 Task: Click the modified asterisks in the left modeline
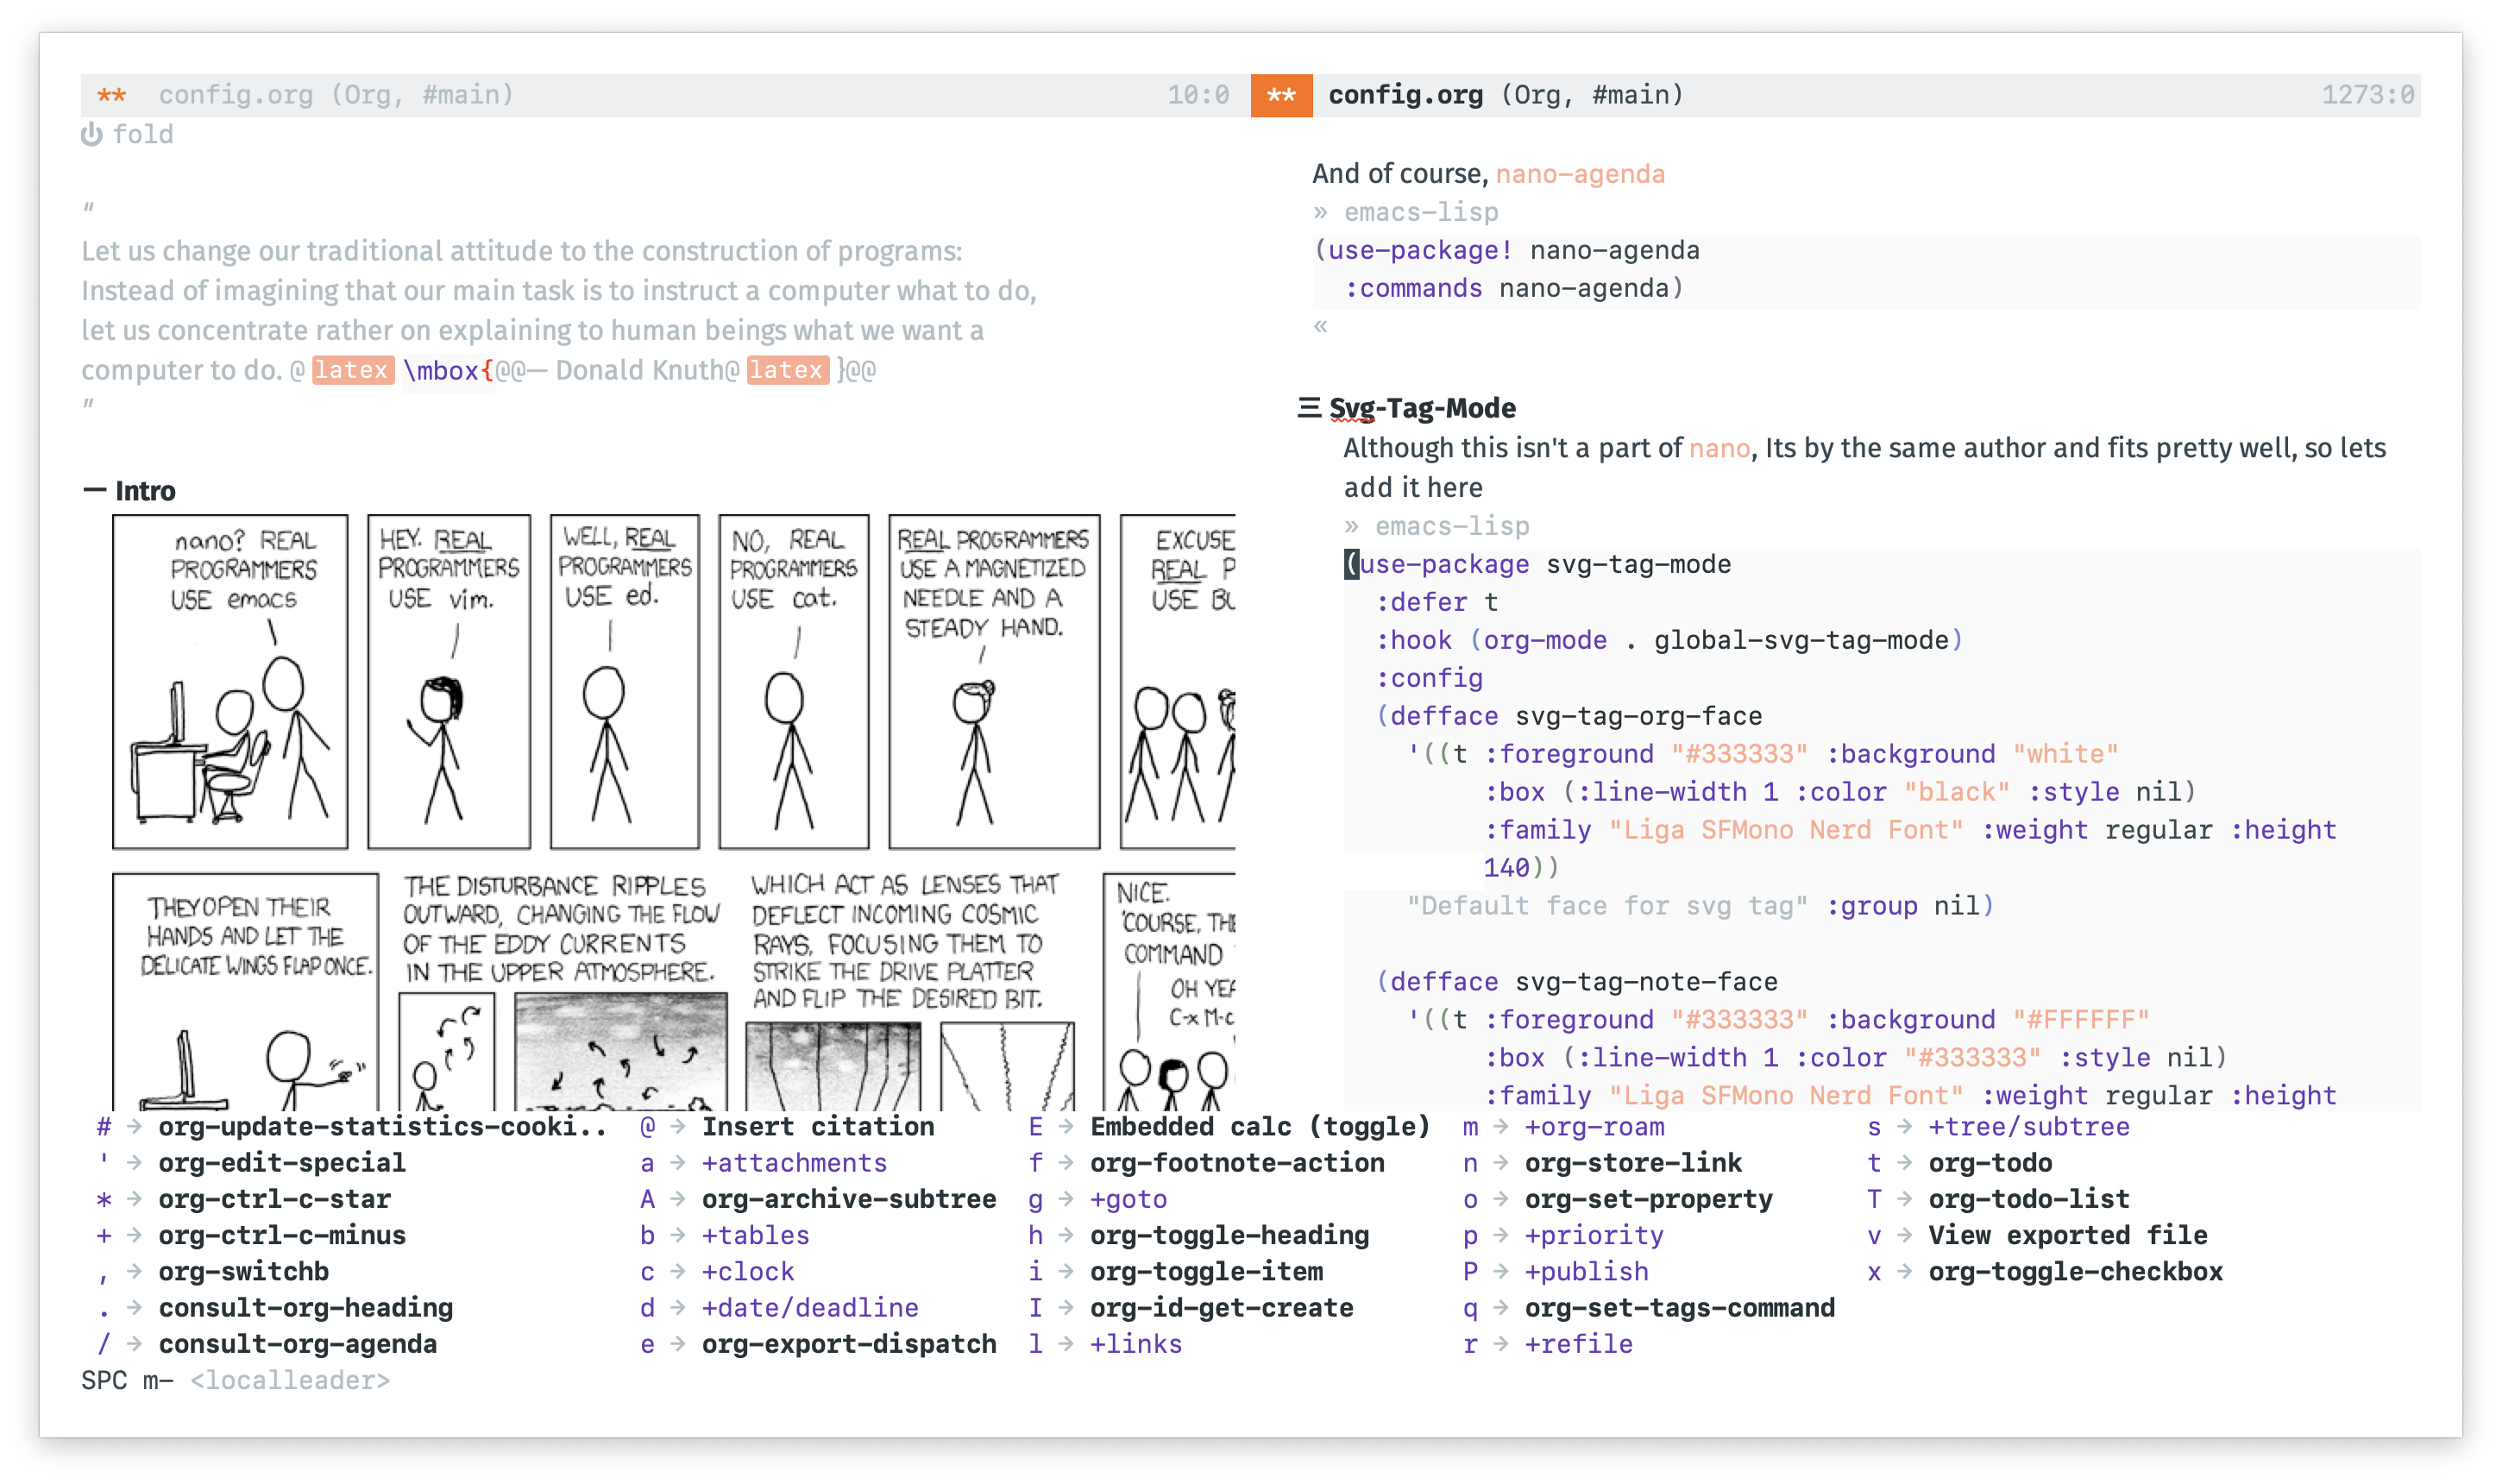(111, 95)
